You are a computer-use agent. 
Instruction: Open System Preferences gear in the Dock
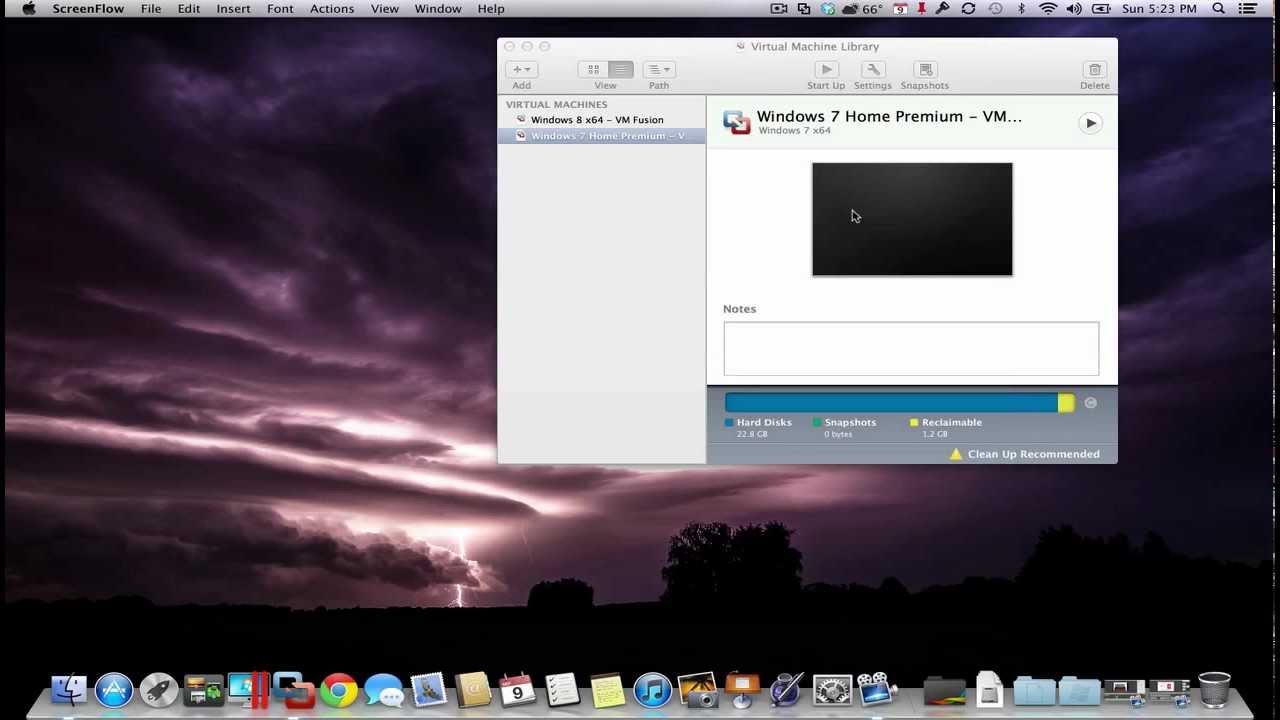click(832, 690)
